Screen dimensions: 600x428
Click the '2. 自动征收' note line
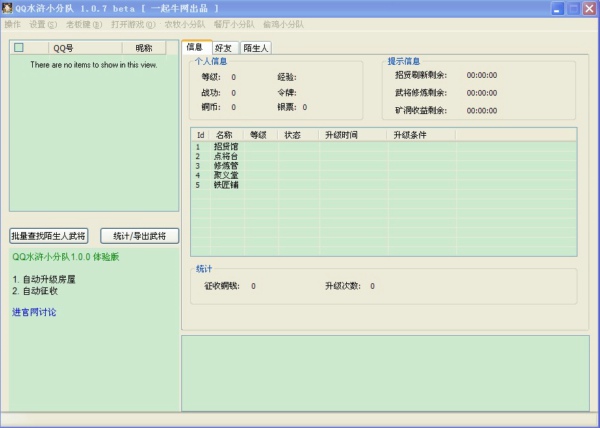coord(35,291)
